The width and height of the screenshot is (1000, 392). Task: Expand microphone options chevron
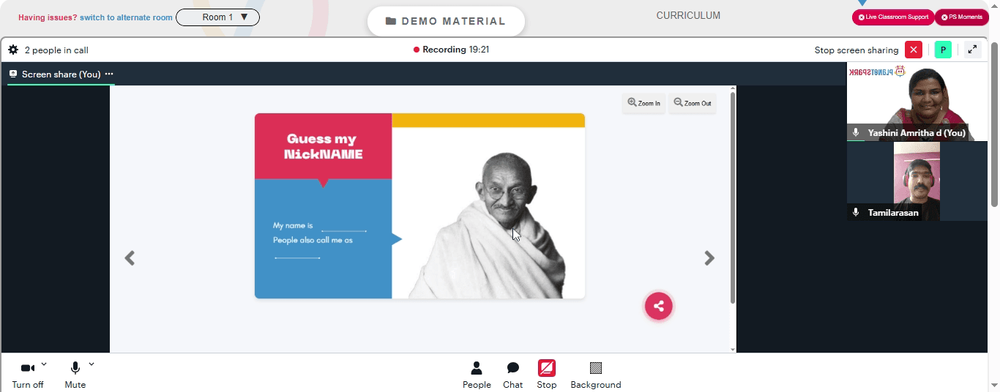click(x=91, y=364)
